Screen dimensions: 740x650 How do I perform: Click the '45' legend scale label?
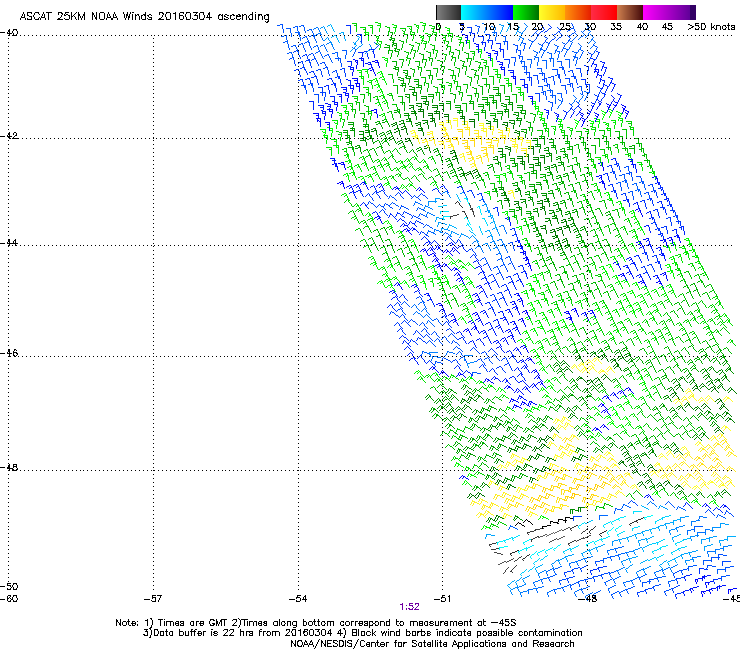coord(667,27)
